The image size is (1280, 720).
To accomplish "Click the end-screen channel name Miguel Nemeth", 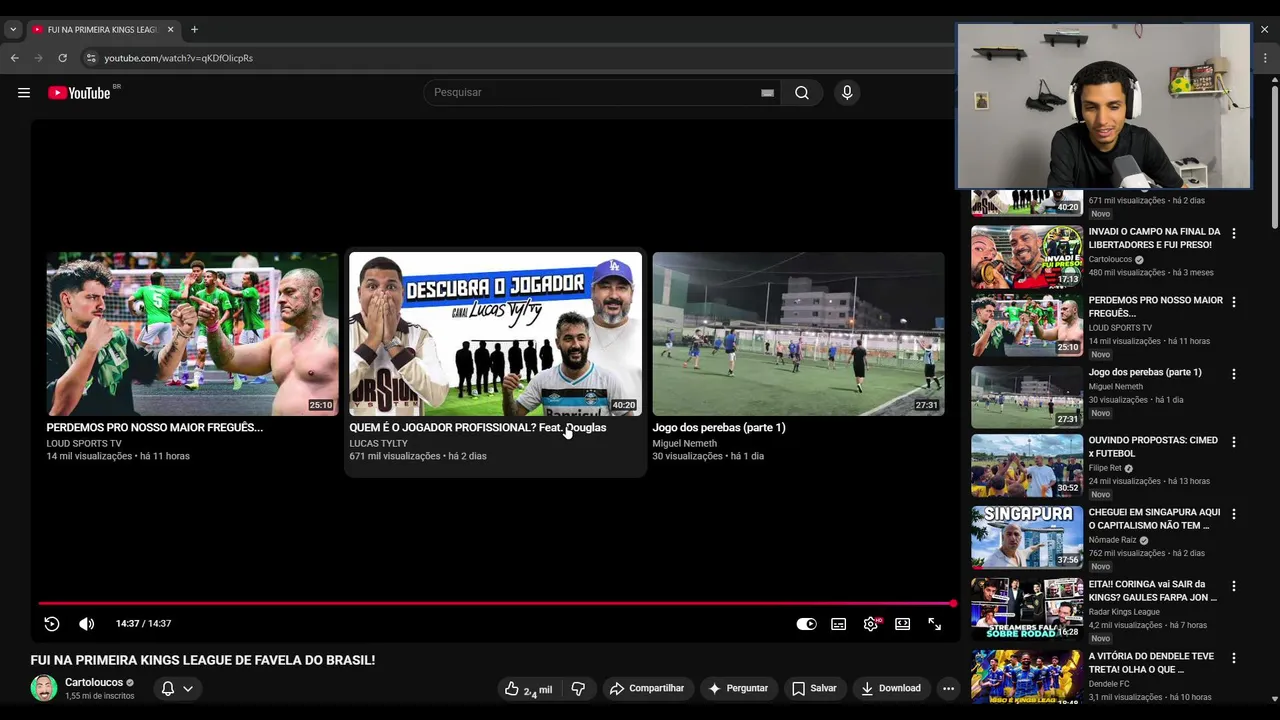I will (685, 444).
